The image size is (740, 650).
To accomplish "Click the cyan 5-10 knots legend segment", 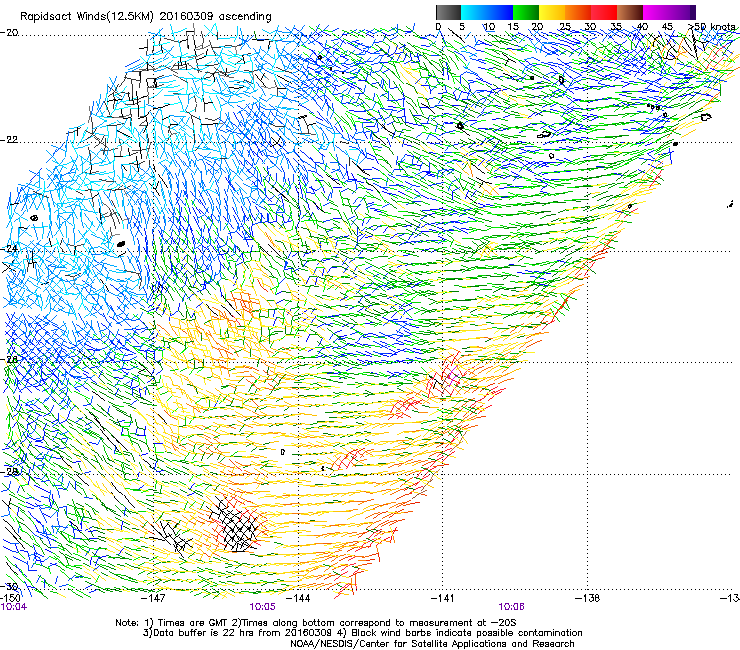I will [474, 12].
